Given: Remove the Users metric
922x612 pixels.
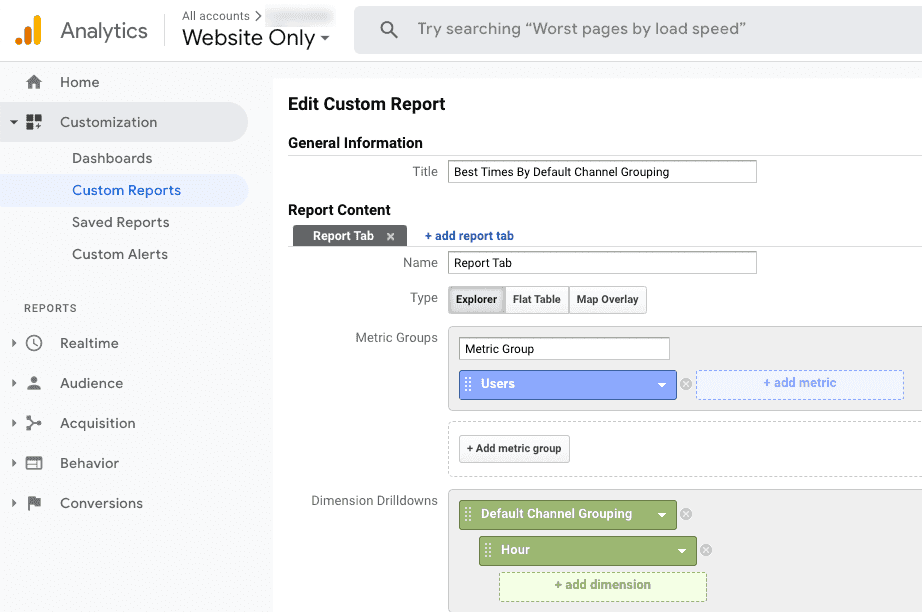Looking at the screenshot, I should pyautogui.click(x=686, y=384).
